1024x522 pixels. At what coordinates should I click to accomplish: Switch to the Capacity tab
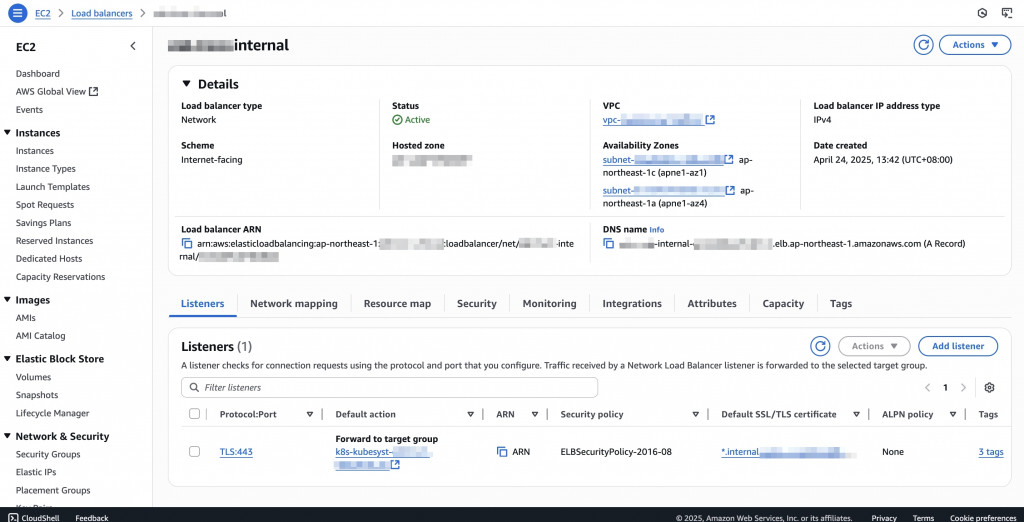pos(783,304)
